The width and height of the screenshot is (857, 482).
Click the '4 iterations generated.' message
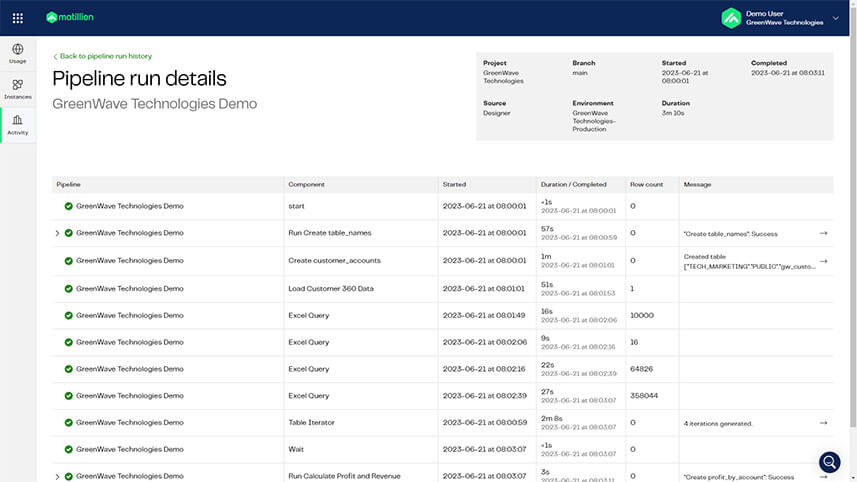coord(718,424)
